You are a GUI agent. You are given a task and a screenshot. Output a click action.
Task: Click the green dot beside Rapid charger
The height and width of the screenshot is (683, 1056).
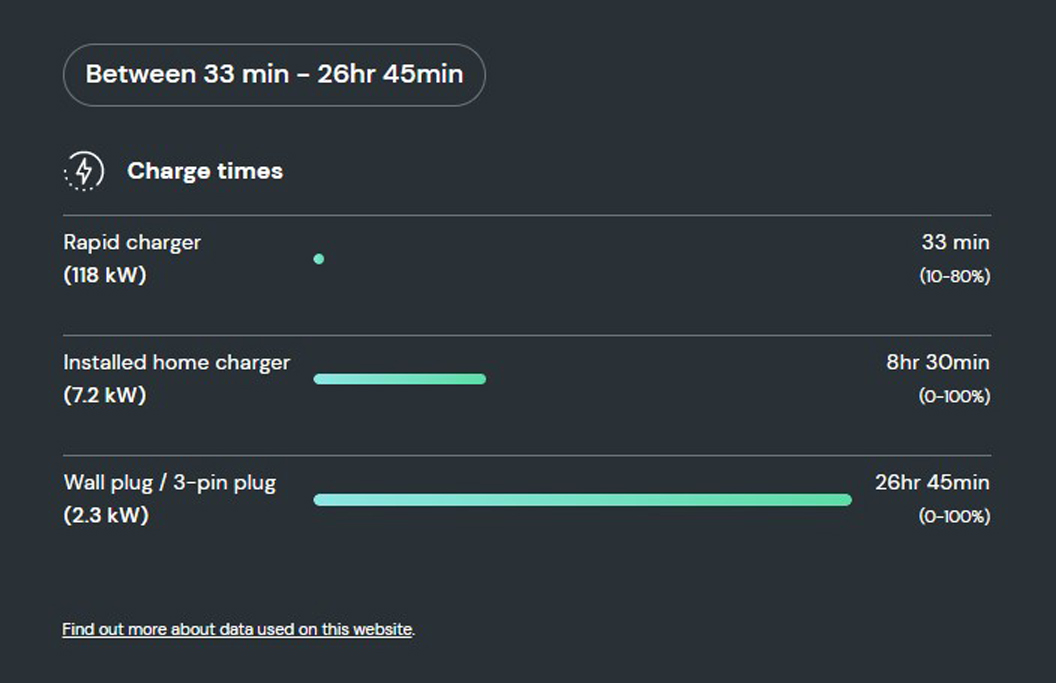(318, 258)
